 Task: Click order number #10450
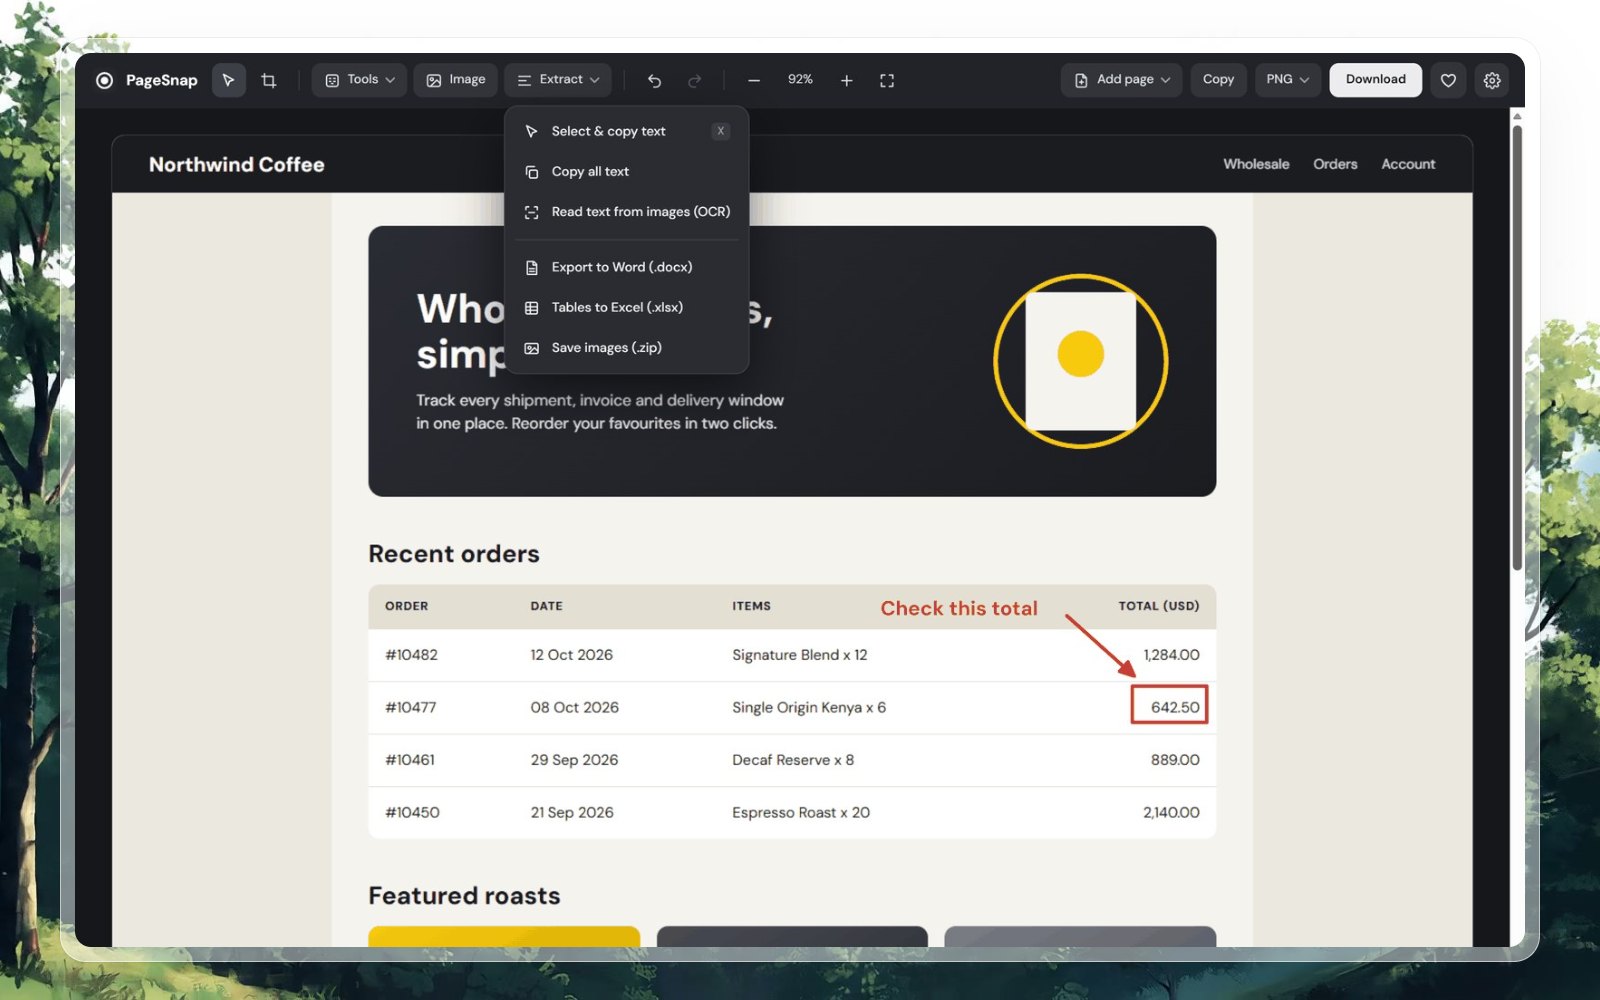pos(412,813)
